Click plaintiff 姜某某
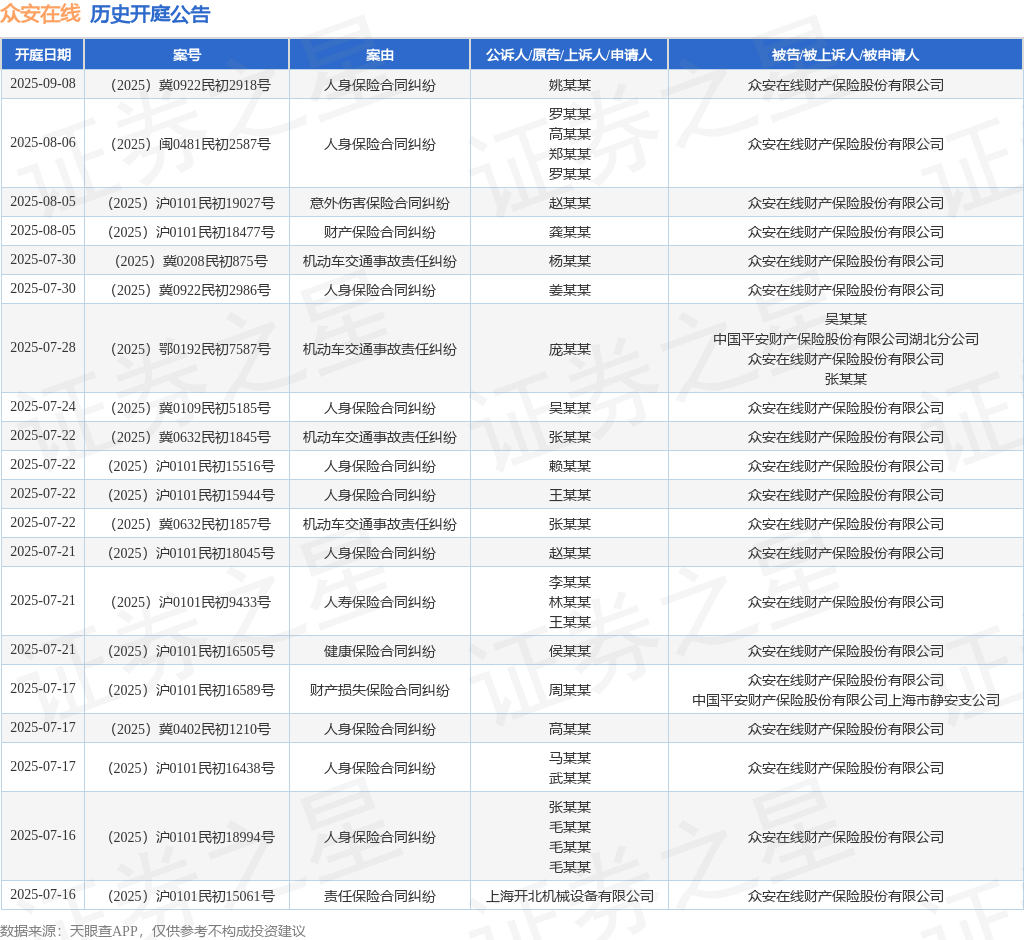1024x940 pixels. point(569,290)
